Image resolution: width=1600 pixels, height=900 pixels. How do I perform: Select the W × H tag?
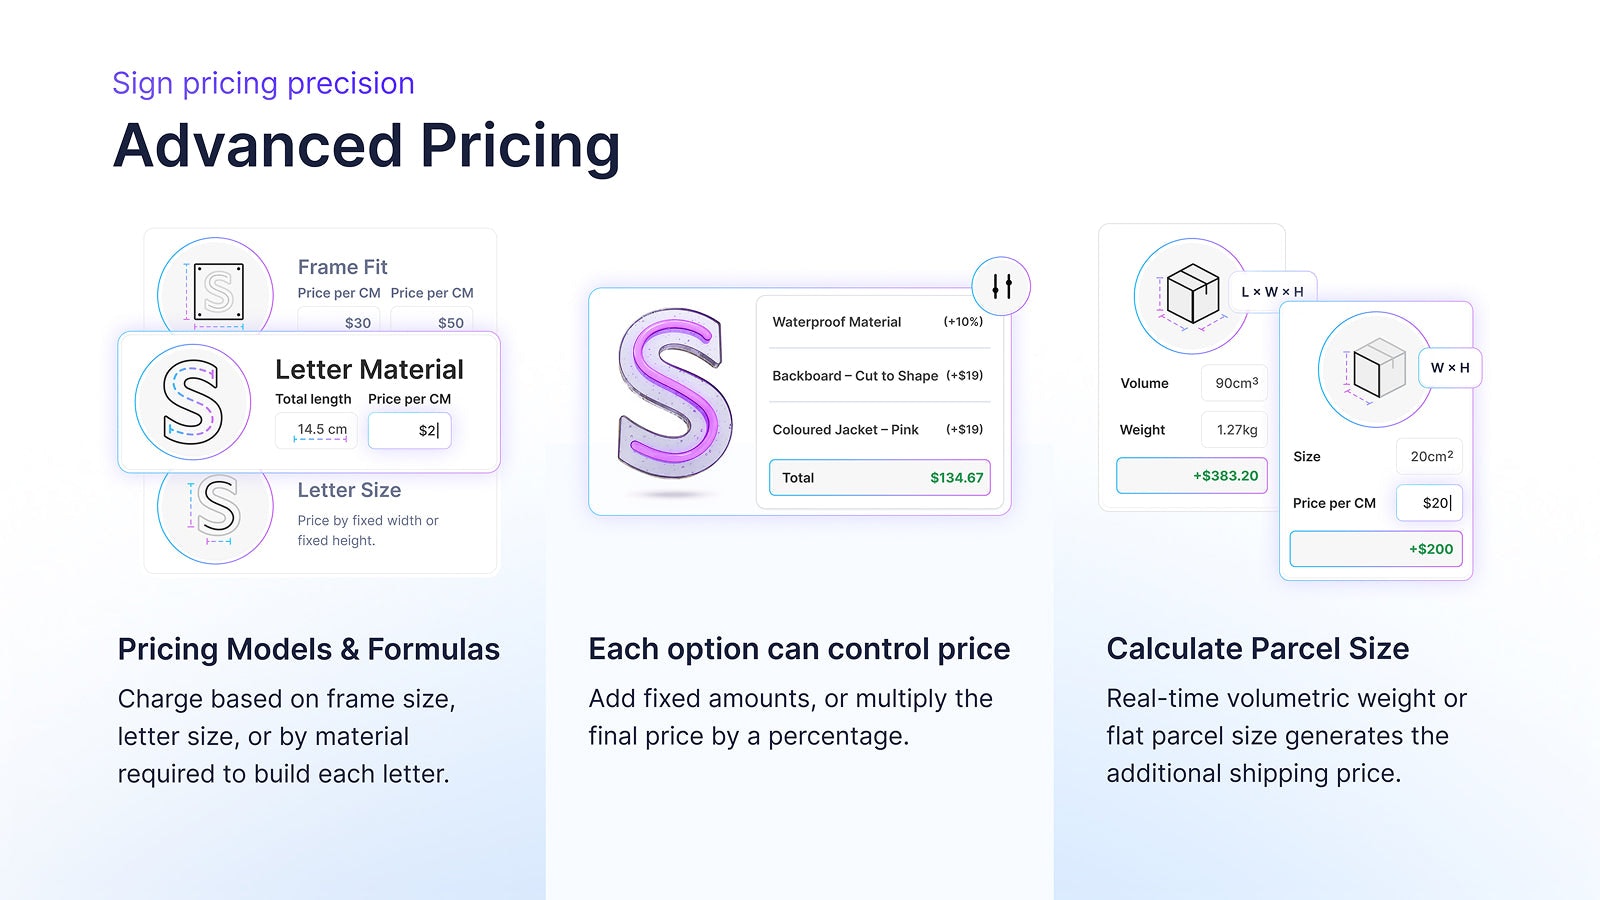click(x=1450, y=368)
